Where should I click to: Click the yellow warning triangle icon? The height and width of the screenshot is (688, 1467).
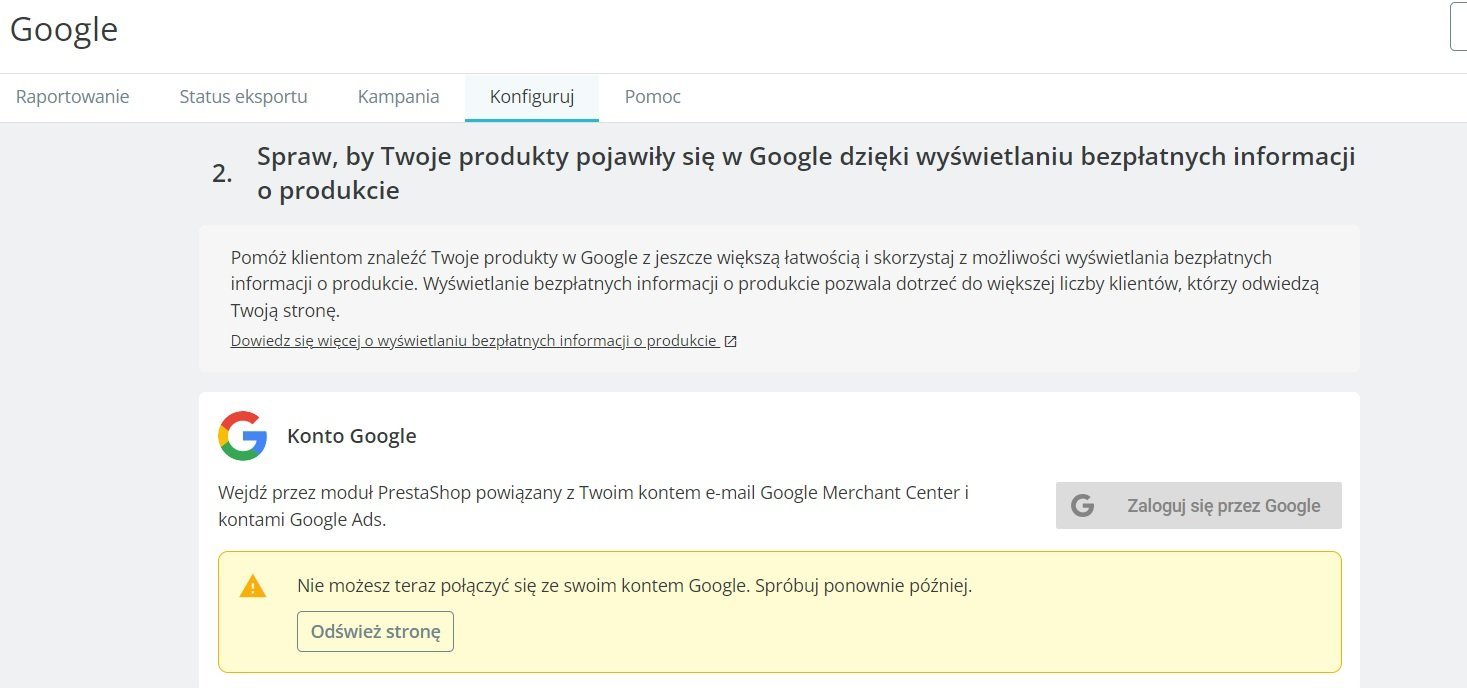(253, 586)
